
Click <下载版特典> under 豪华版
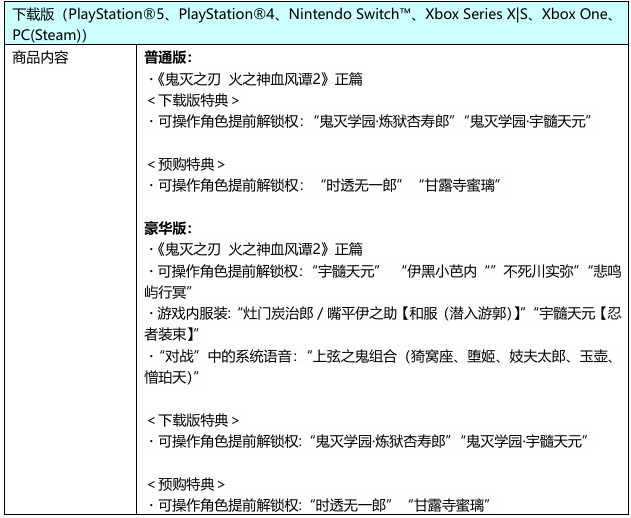click(x=193, y=420)
